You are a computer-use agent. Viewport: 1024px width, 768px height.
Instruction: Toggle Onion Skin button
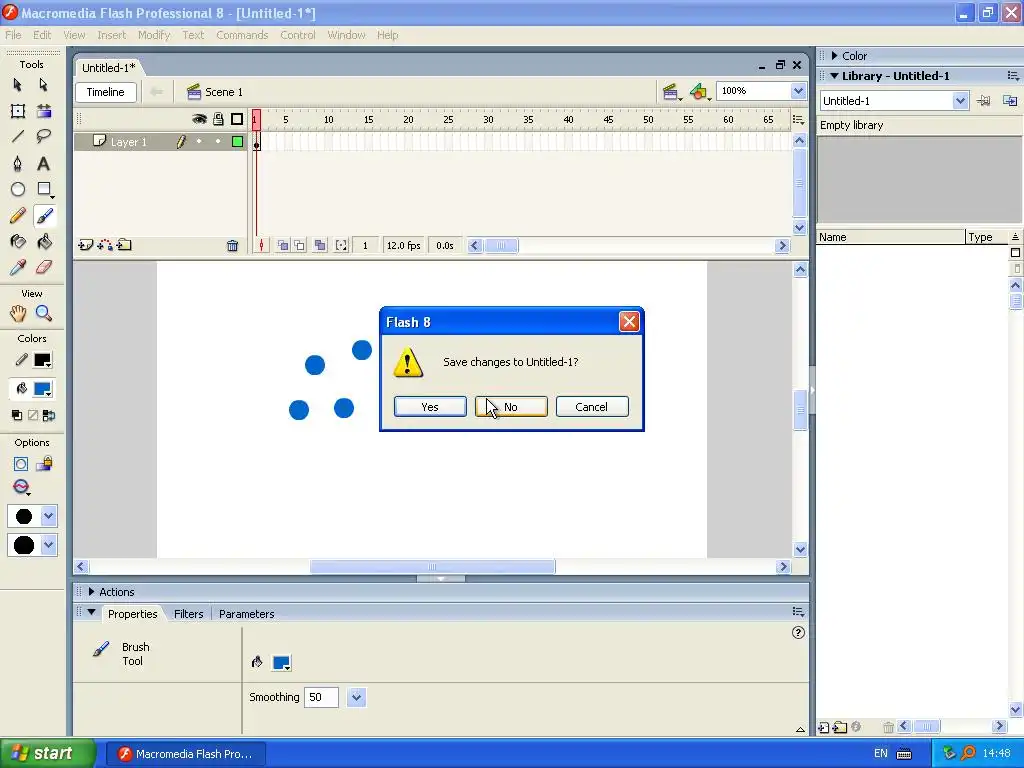click(x=283, y=246)
